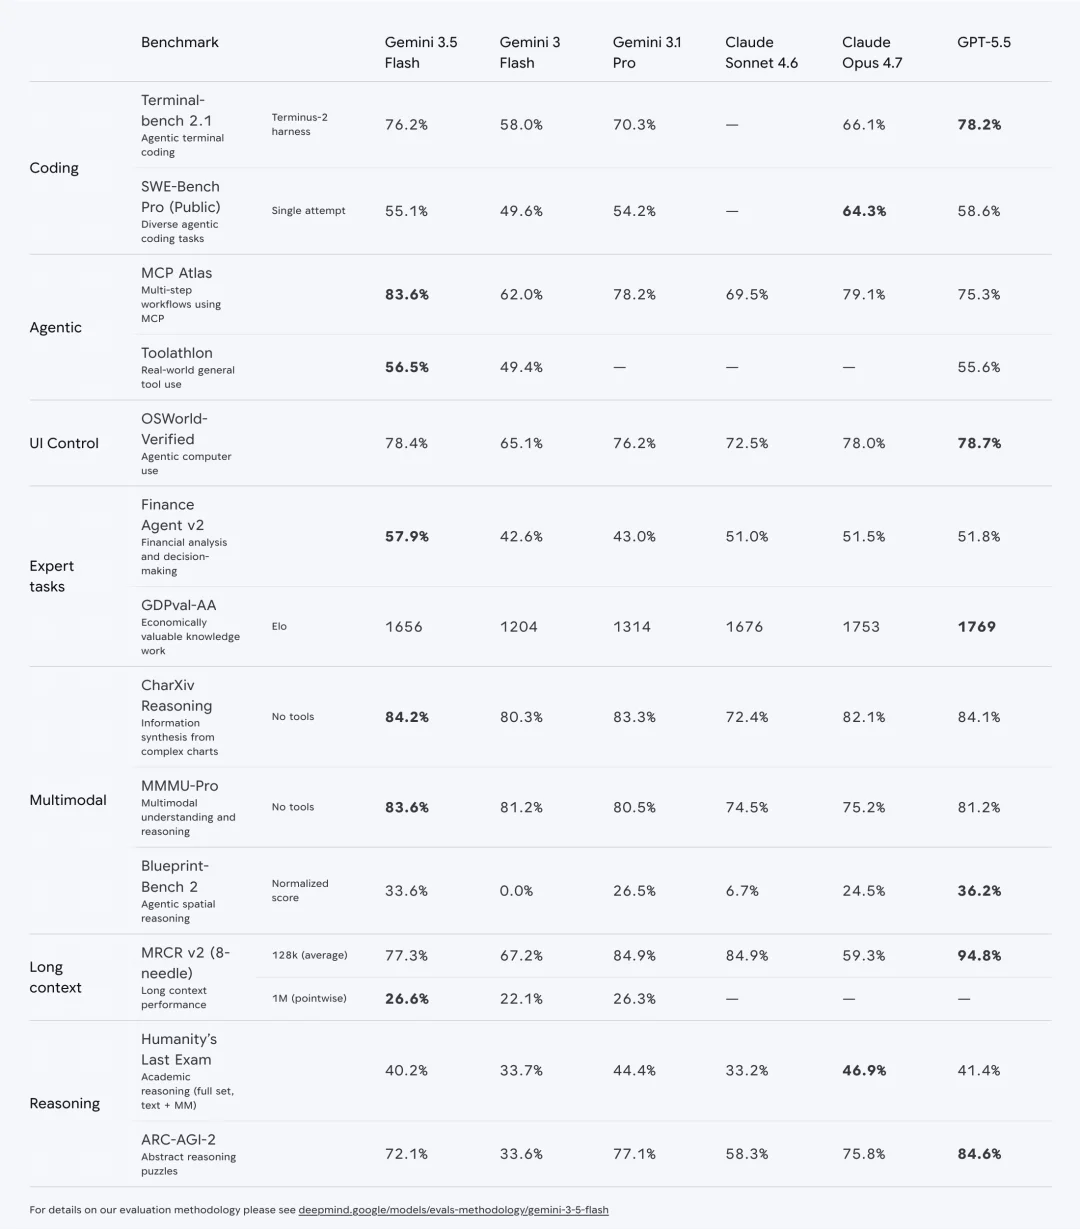
Task: Select the Claude Sonnet 4.6 column header
Action: (761, 52)
